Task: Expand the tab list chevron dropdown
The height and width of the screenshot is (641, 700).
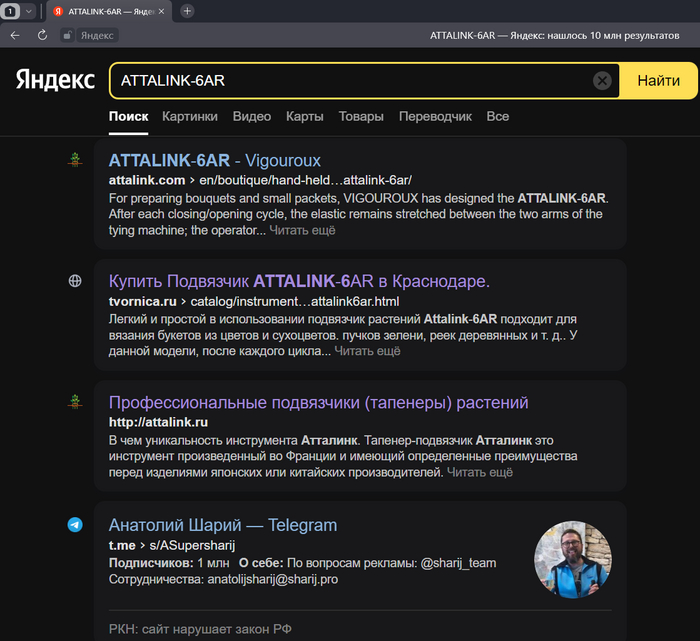Action: coord(29,11)
